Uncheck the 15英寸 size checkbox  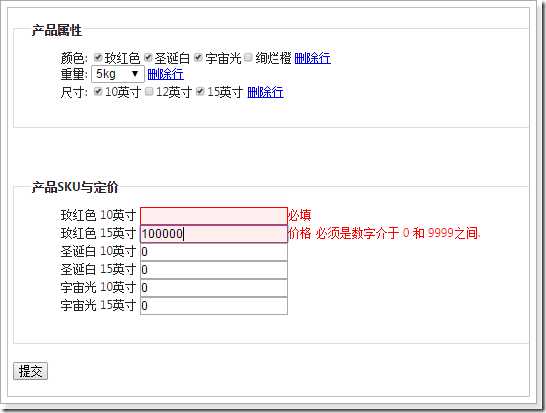pos(200,92)
